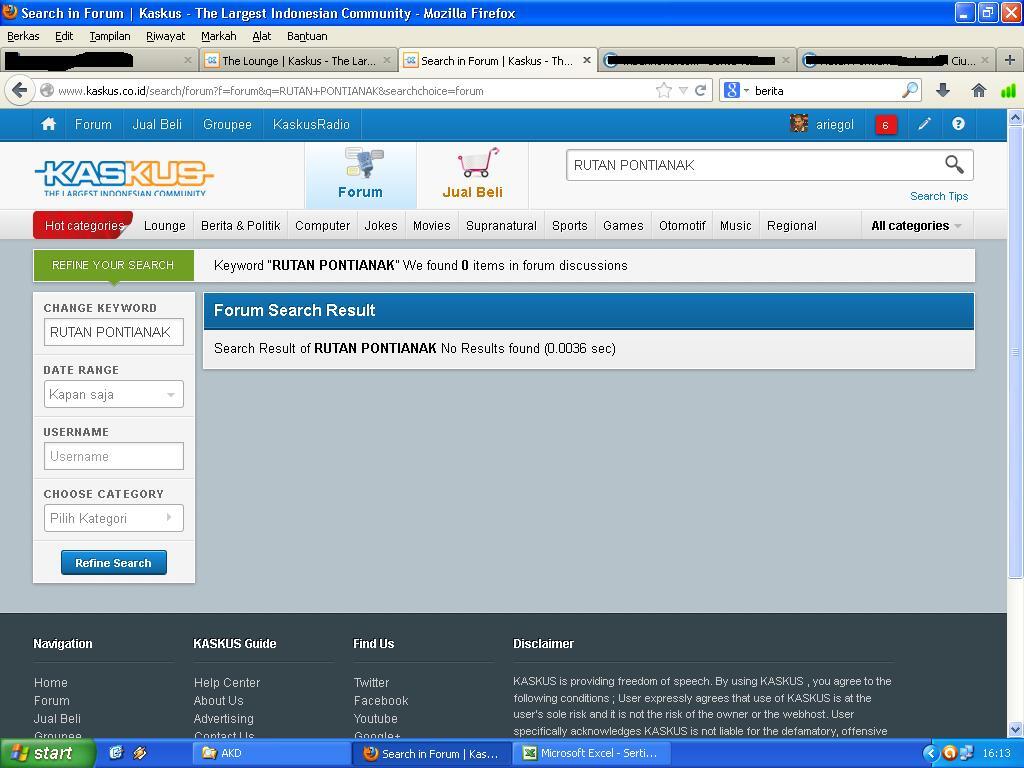The width and height of the screenshot is (1024, 768).
Task: Switch to Microsoft Excel taskbar item
Action: 592,753
